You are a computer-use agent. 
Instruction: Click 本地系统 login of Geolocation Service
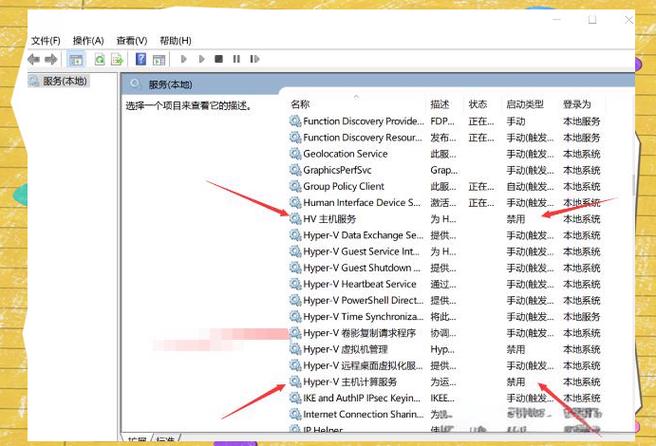pyautogui.click(x=582, y=154)
